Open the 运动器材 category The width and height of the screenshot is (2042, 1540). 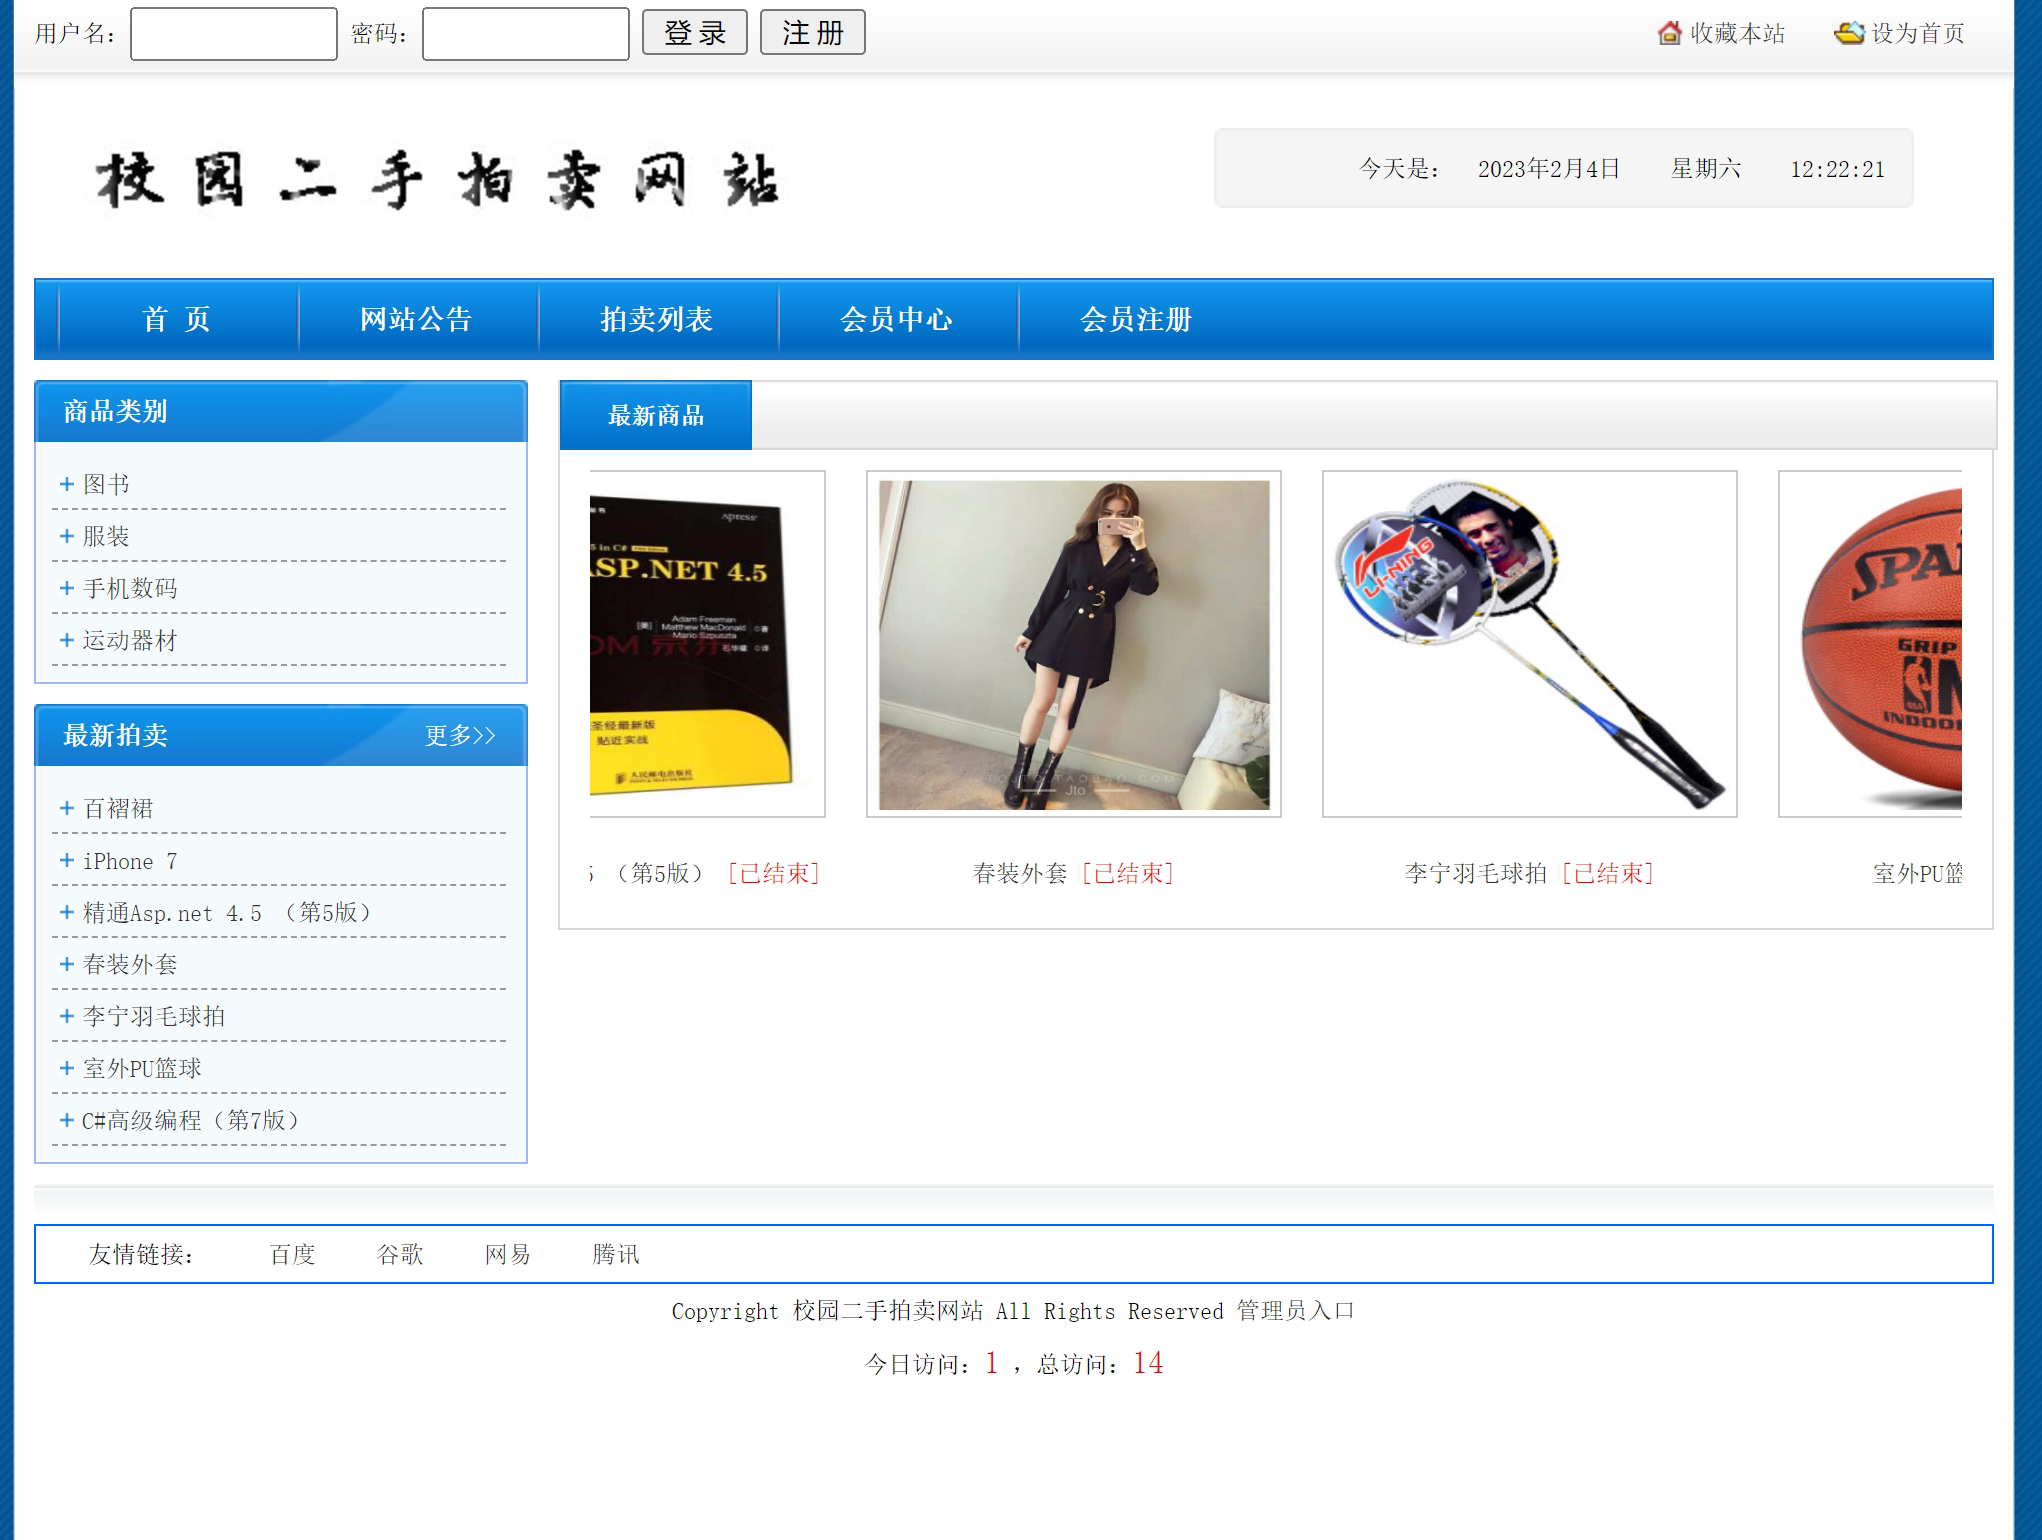click(x=130, y=640)
